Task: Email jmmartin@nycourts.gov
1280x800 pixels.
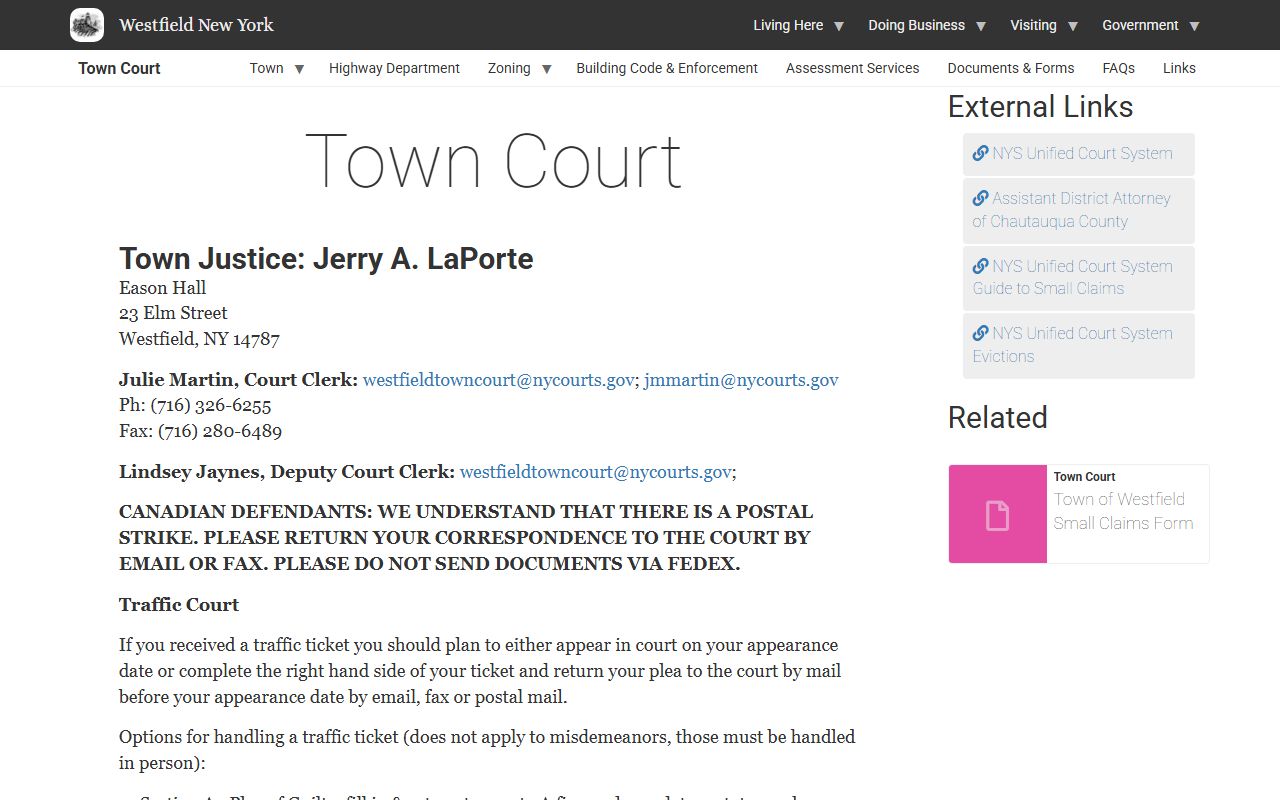Action: click(741, 380)
